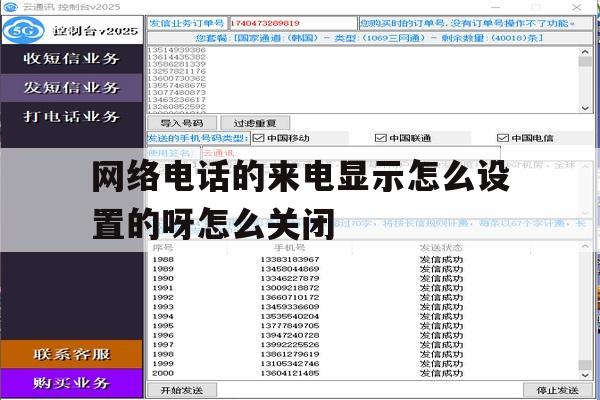This screenshot has width=600, height=400.
Task: Click 发信业务订单号 label
Action: coord(187,23)
